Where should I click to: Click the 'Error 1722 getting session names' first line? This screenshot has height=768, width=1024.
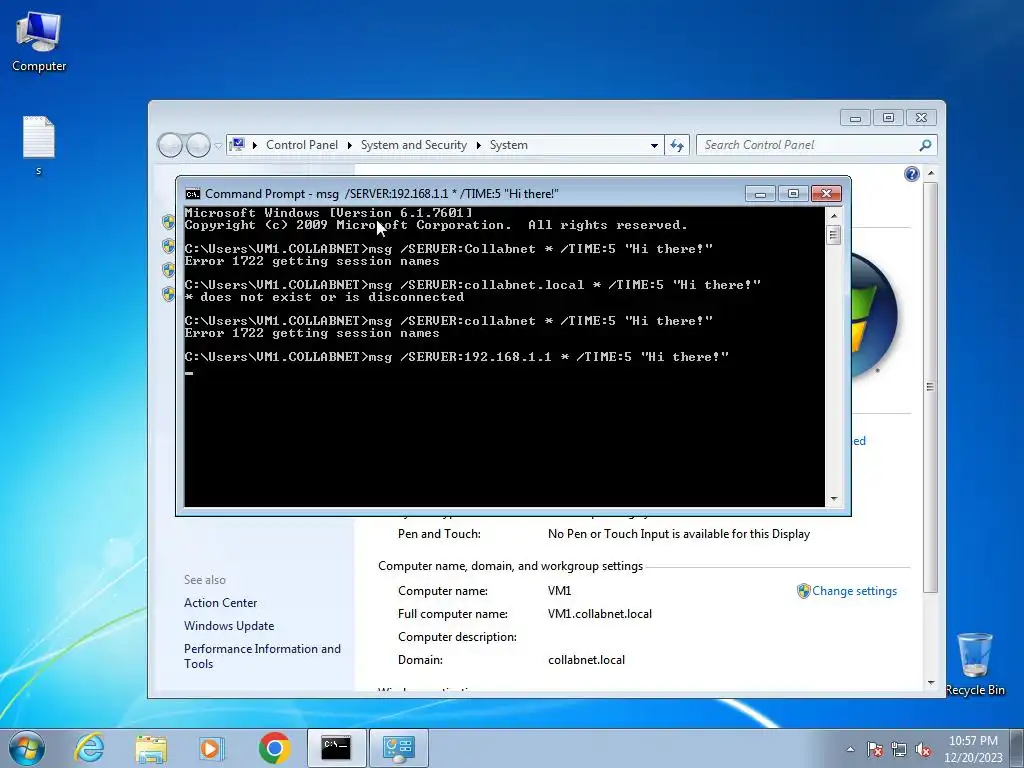[312, 261]
